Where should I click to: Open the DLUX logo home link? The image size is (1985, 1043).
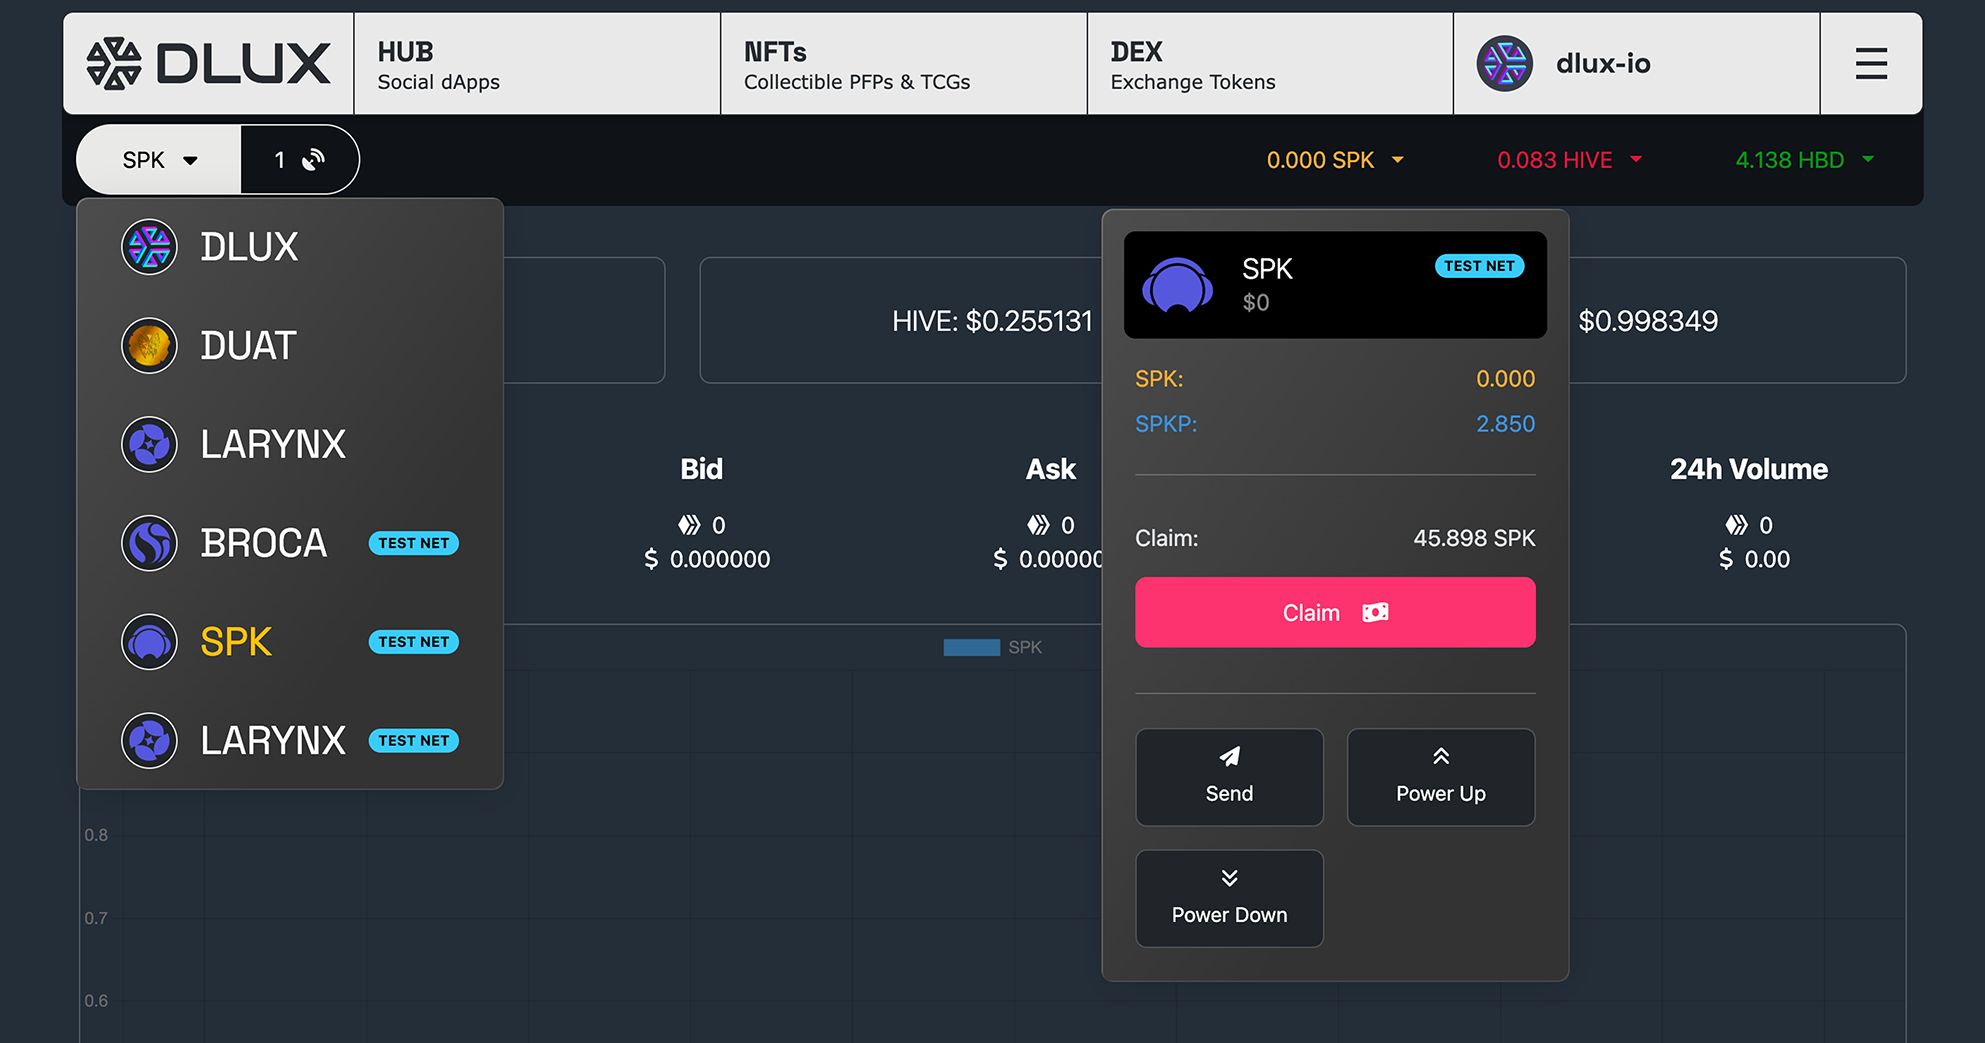click(x=208, y=64)
